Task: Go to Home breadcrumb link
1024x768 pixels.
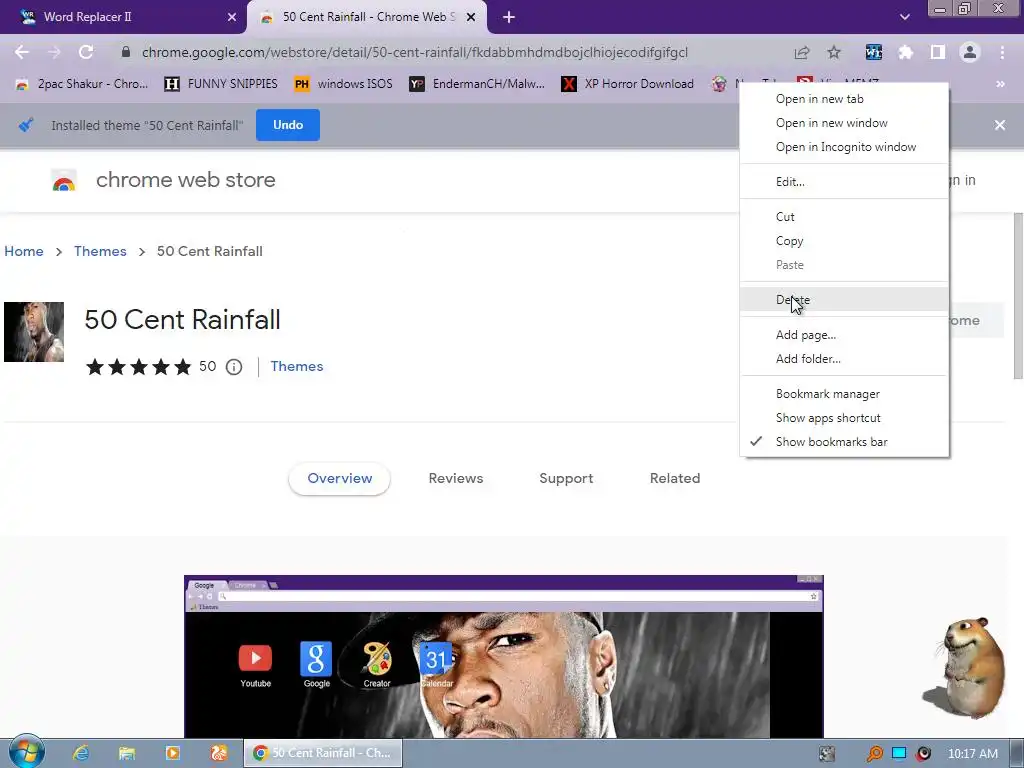Action: [x=24, y=251]
